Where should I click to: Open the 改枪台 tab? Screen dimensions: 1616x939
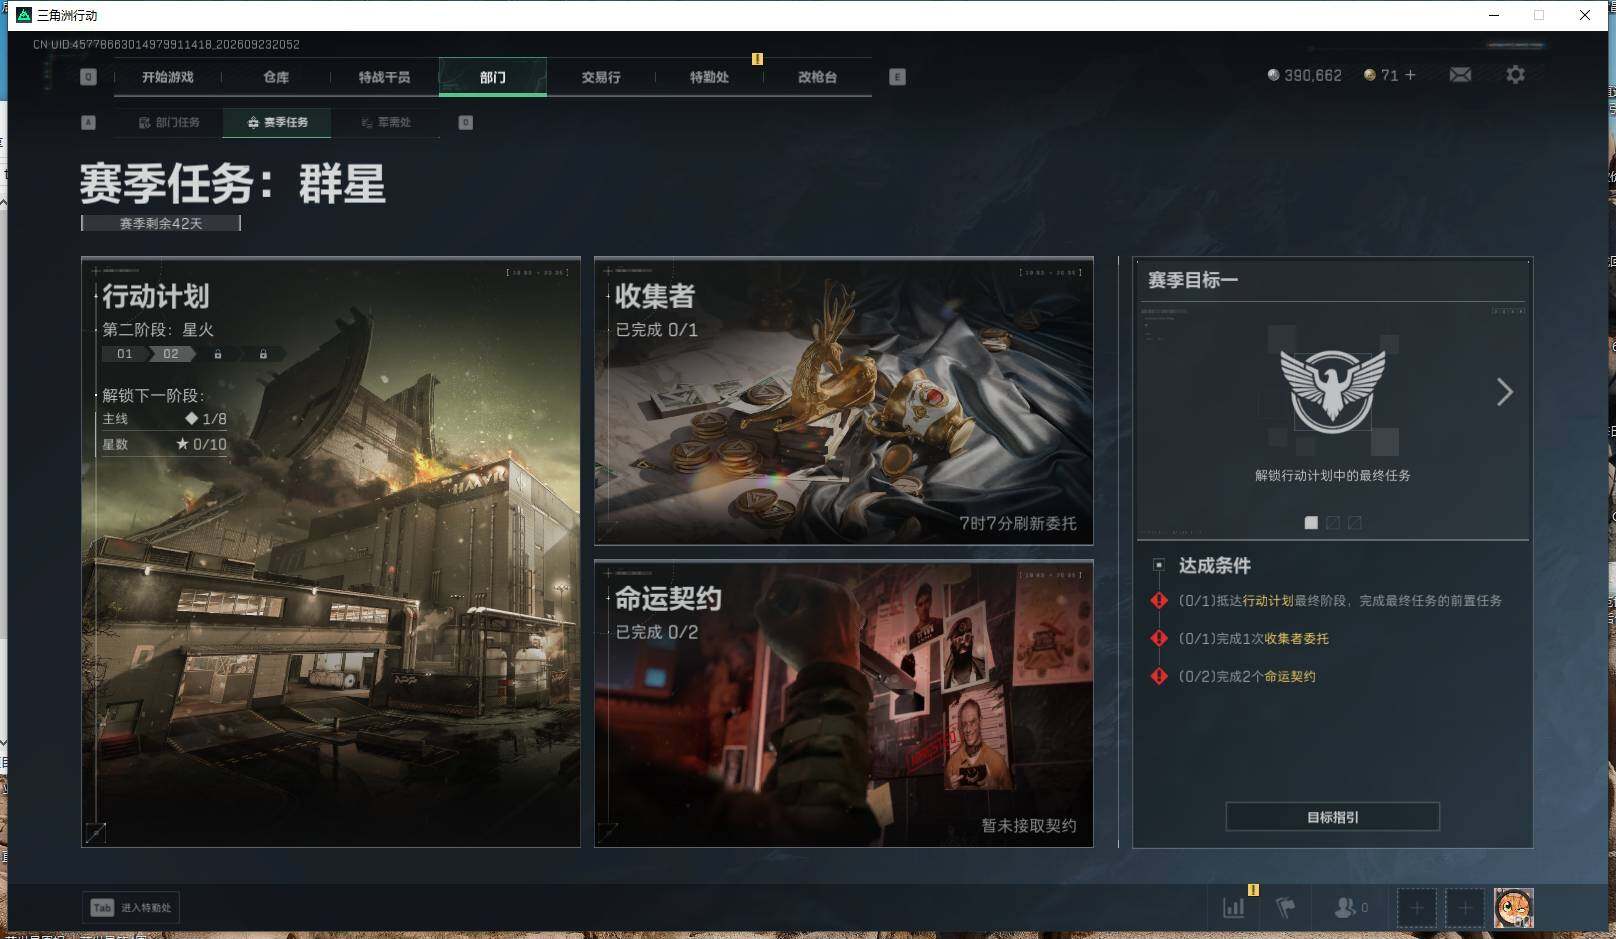pyautogui.click(x=817, y=77)
